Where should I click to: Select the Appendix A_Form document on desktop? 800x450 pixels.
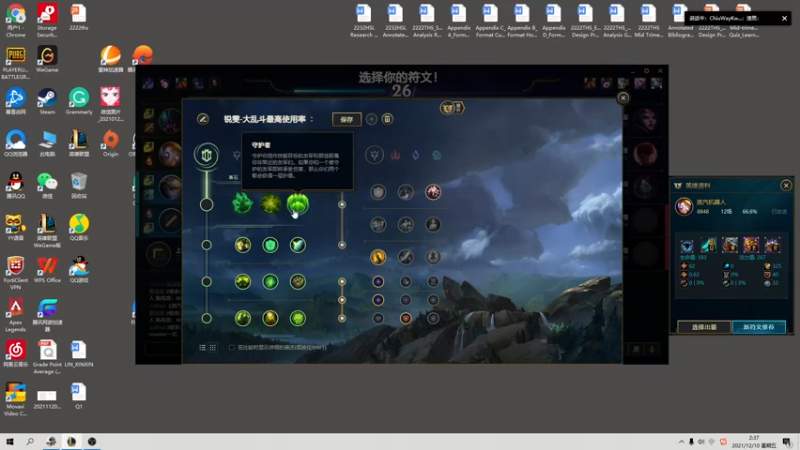coord(458,21)
